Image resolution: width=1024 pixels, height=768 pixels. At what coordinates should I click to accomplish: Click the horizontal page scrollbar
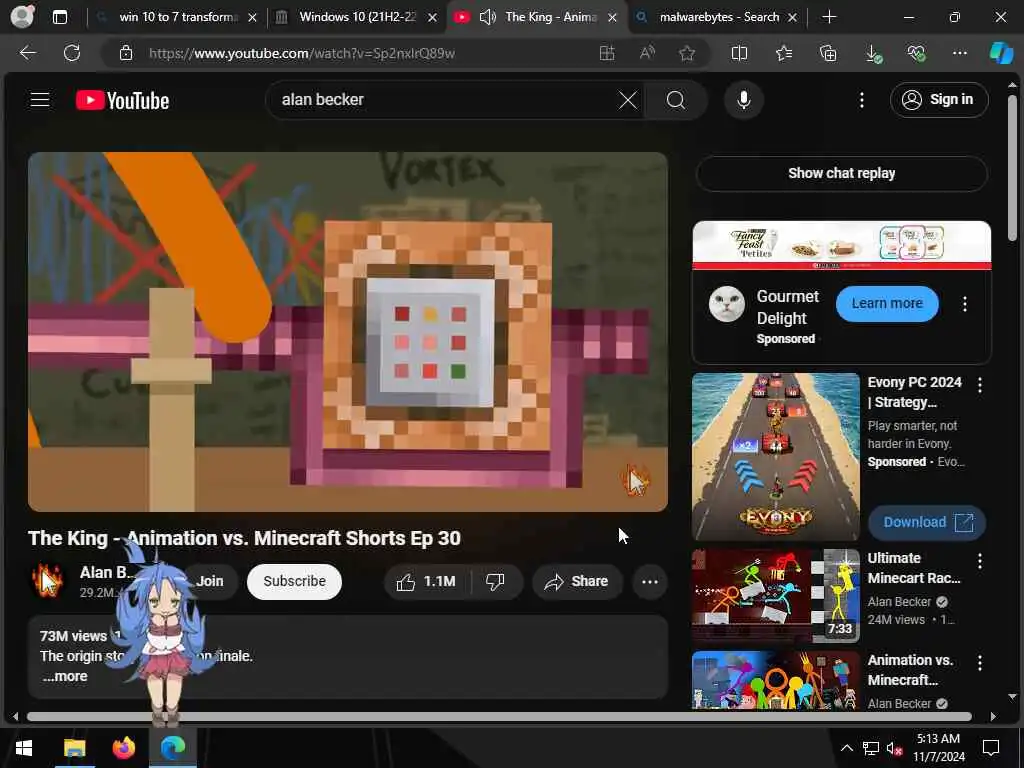[500, 716]
